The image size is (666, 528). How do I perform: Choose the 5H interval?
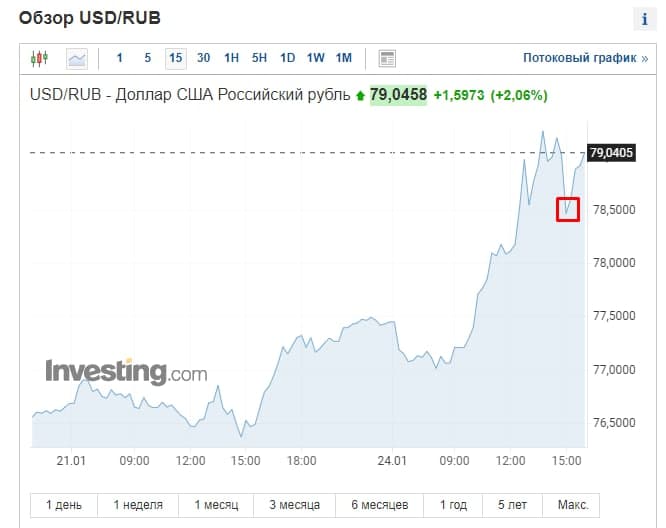click(260, 58)
